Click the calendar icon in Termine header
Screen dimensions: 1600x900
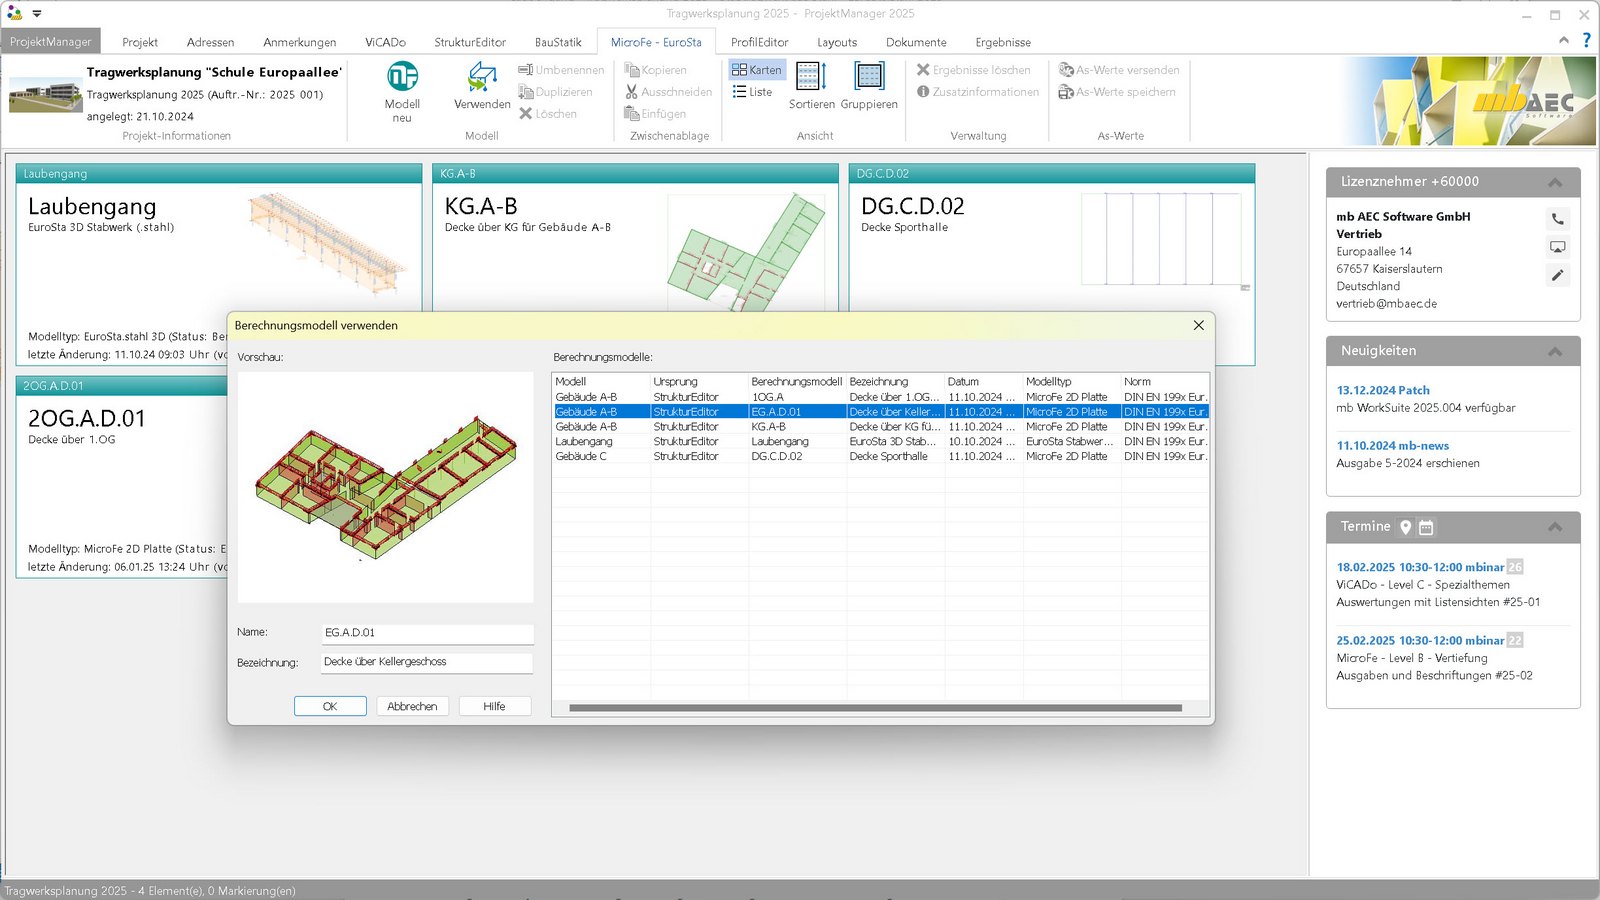coord(1426,527)
